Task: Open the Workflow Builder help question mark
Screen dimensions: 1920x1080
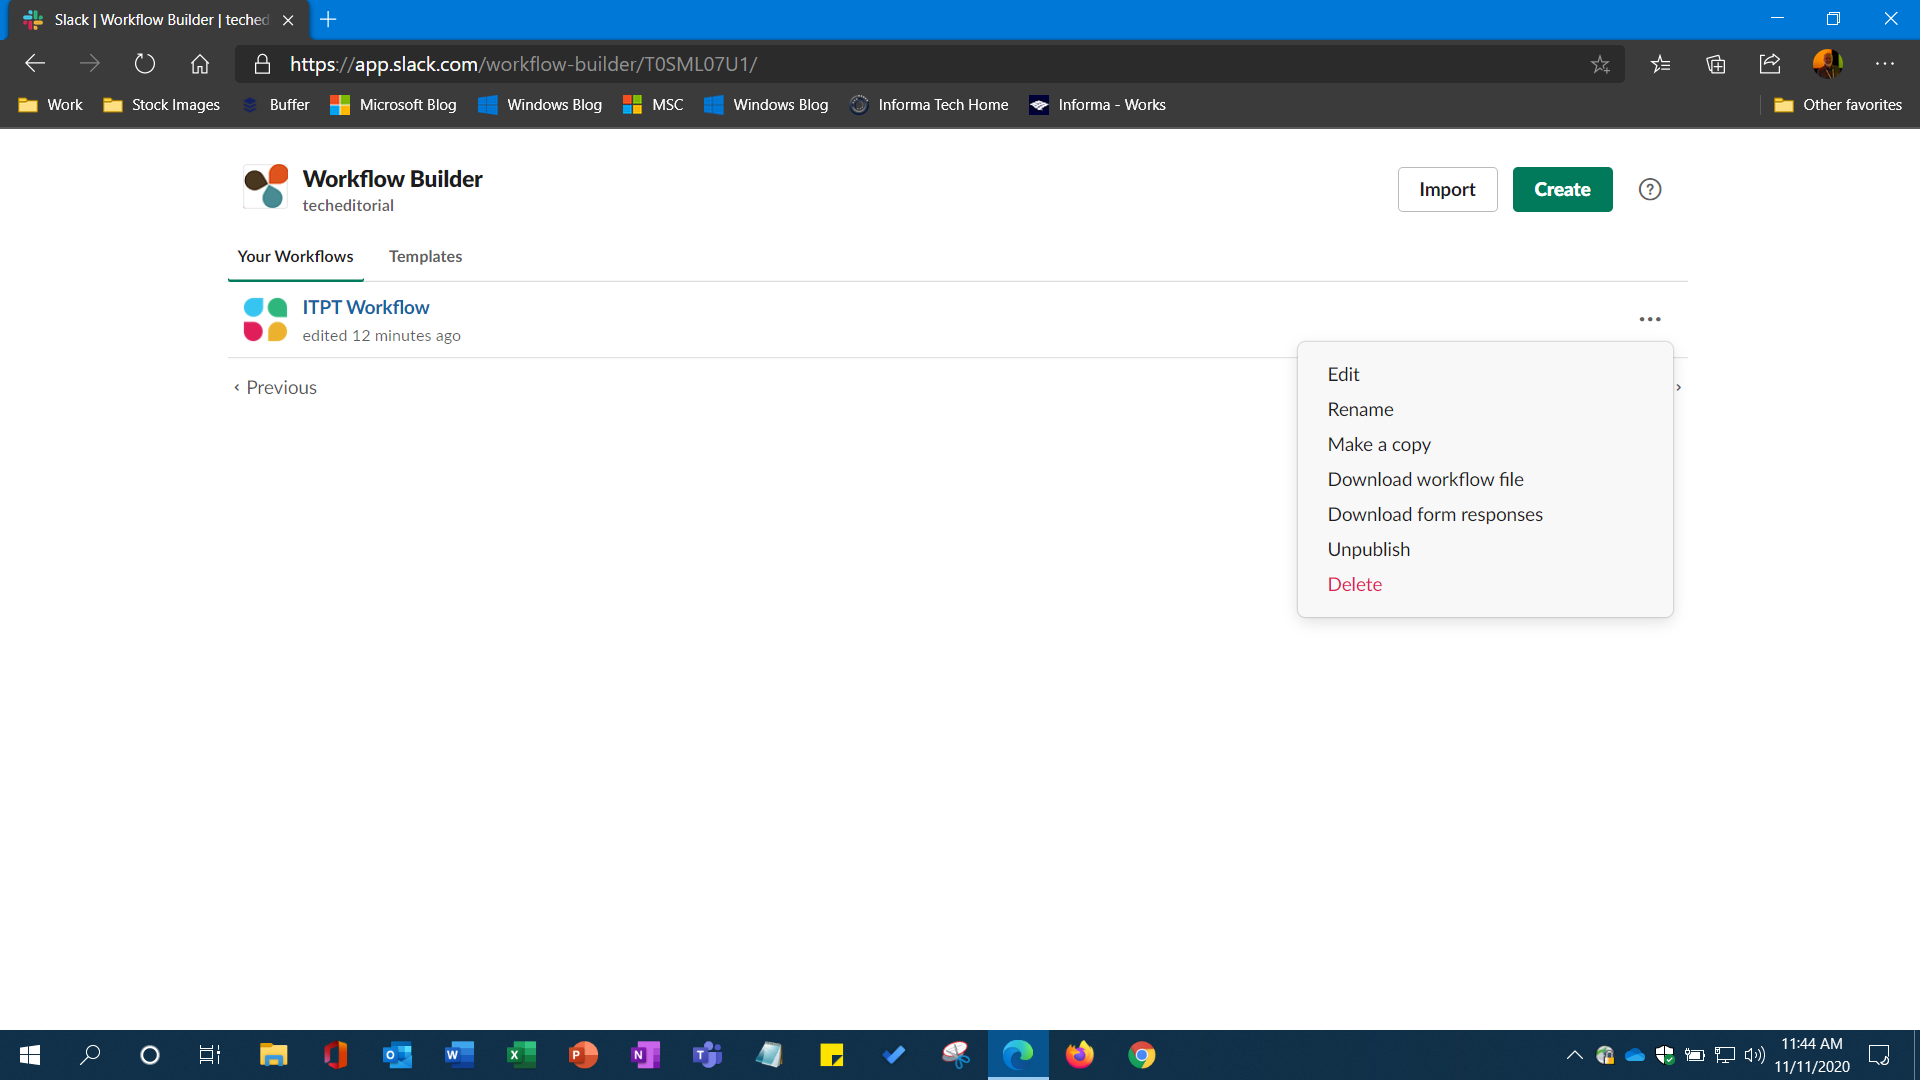Action: 1649,189
